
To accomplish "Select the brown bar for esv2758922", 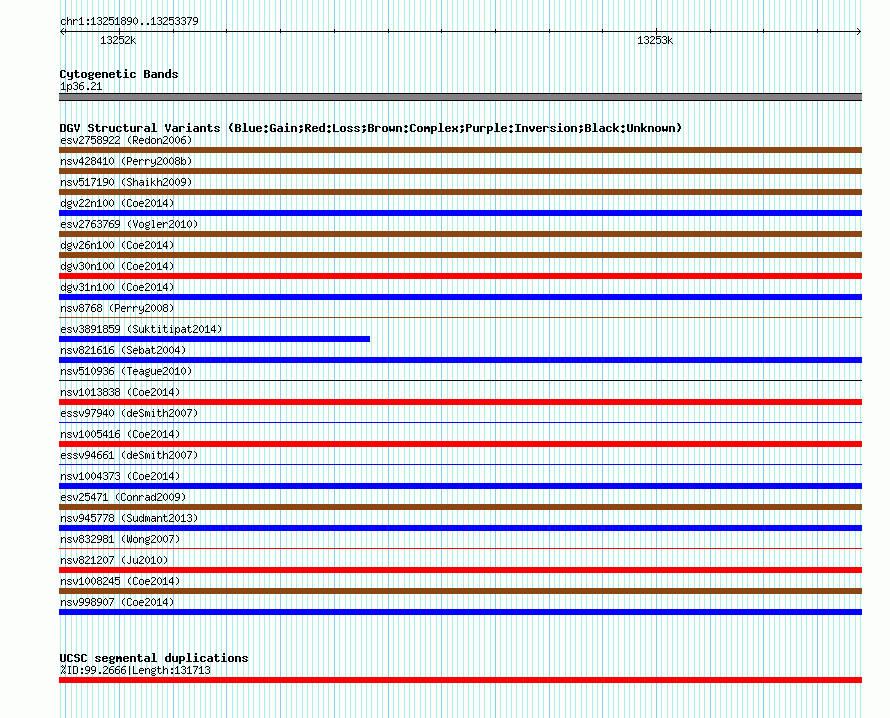I will (460, 150).
